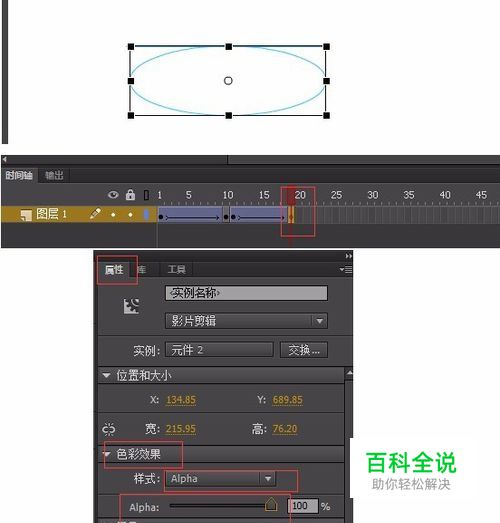Click the keyframe at frame 10
Viewport: 500px width, 523px height.
[226, 217]
